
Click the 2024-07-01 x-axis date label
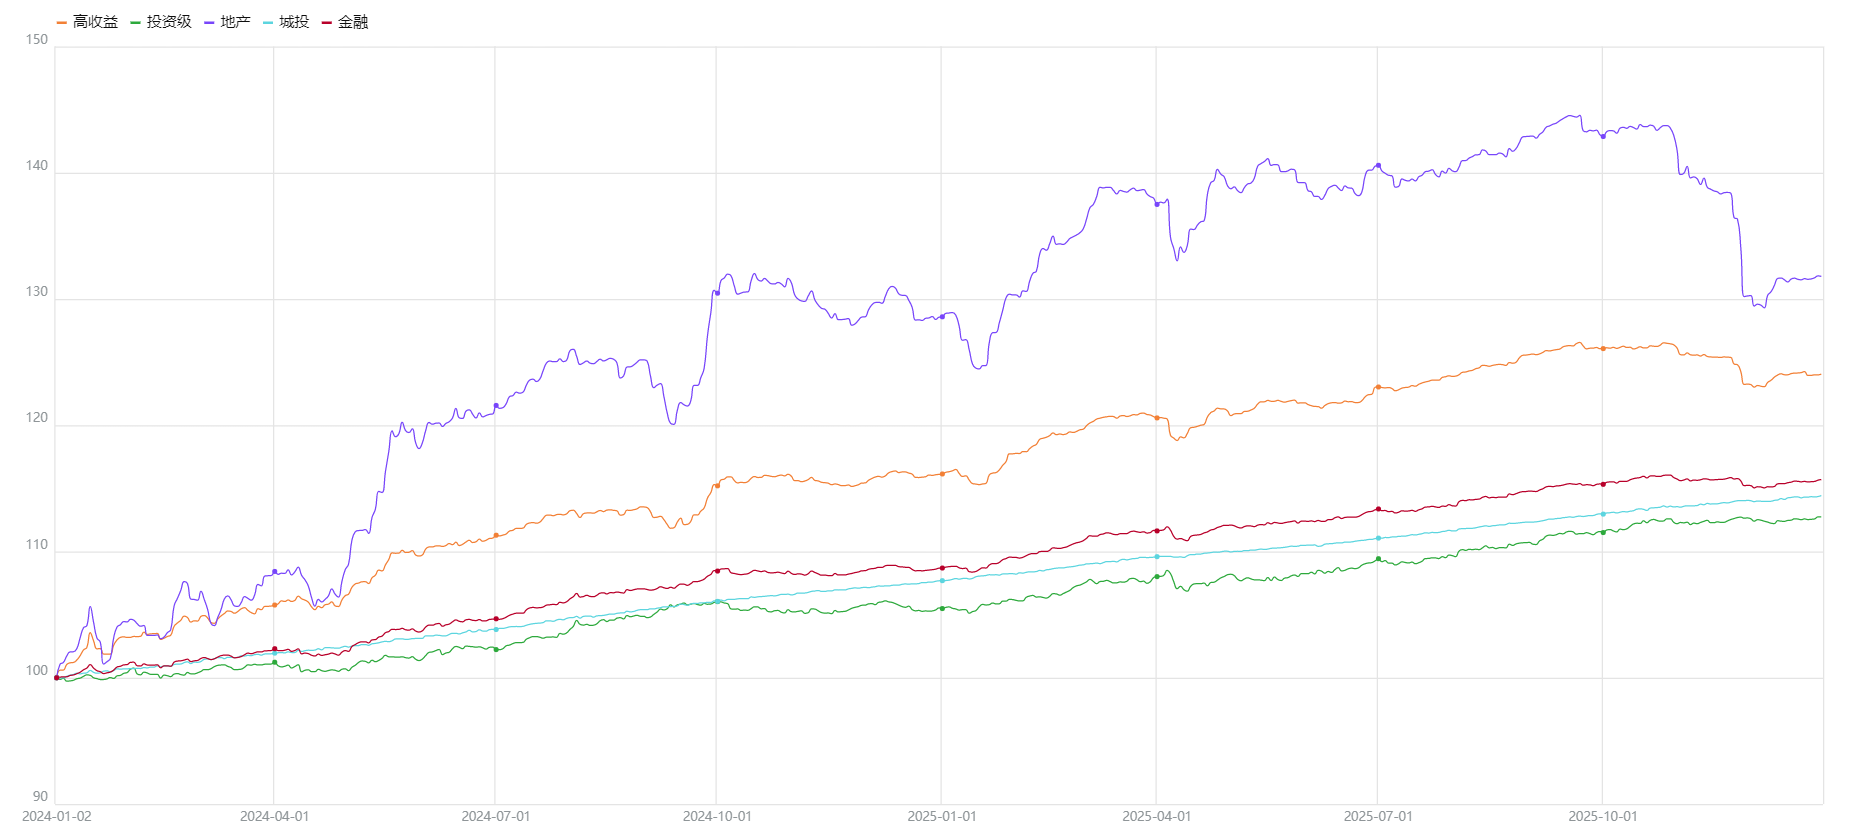[496, 816]
